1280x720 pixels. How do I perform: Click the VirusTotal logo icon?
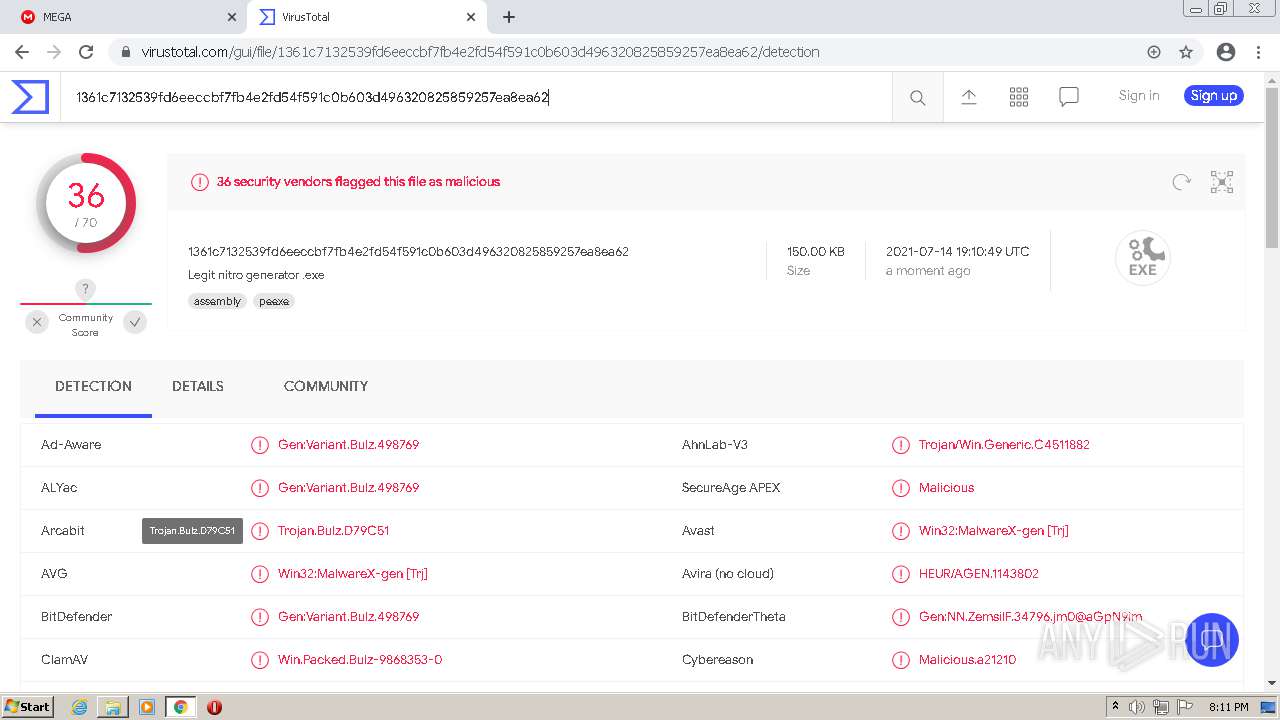(30, 97)
